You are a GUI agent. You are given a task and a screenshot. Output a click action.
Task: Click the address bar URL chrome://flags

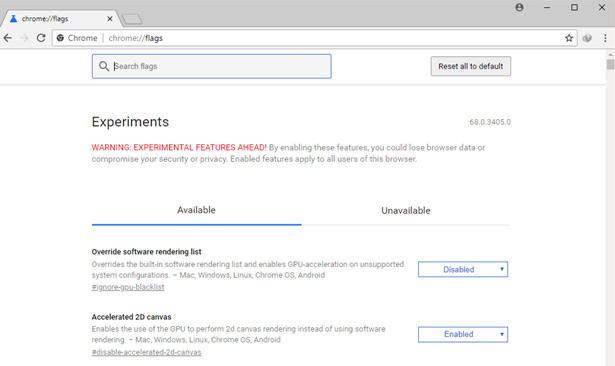pos(135,38)
